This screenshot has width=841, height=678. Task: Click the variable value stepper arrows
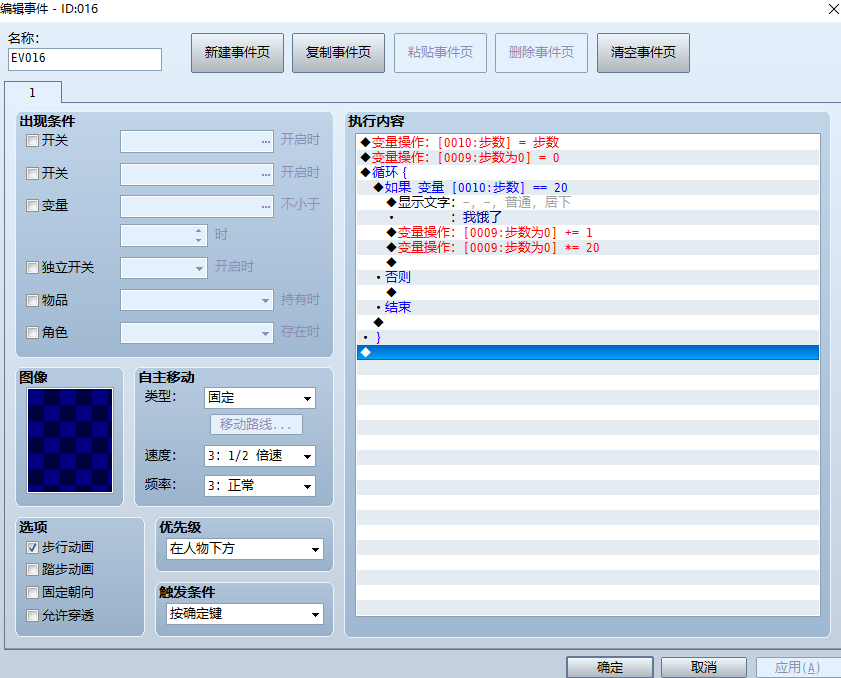[198, 235]
